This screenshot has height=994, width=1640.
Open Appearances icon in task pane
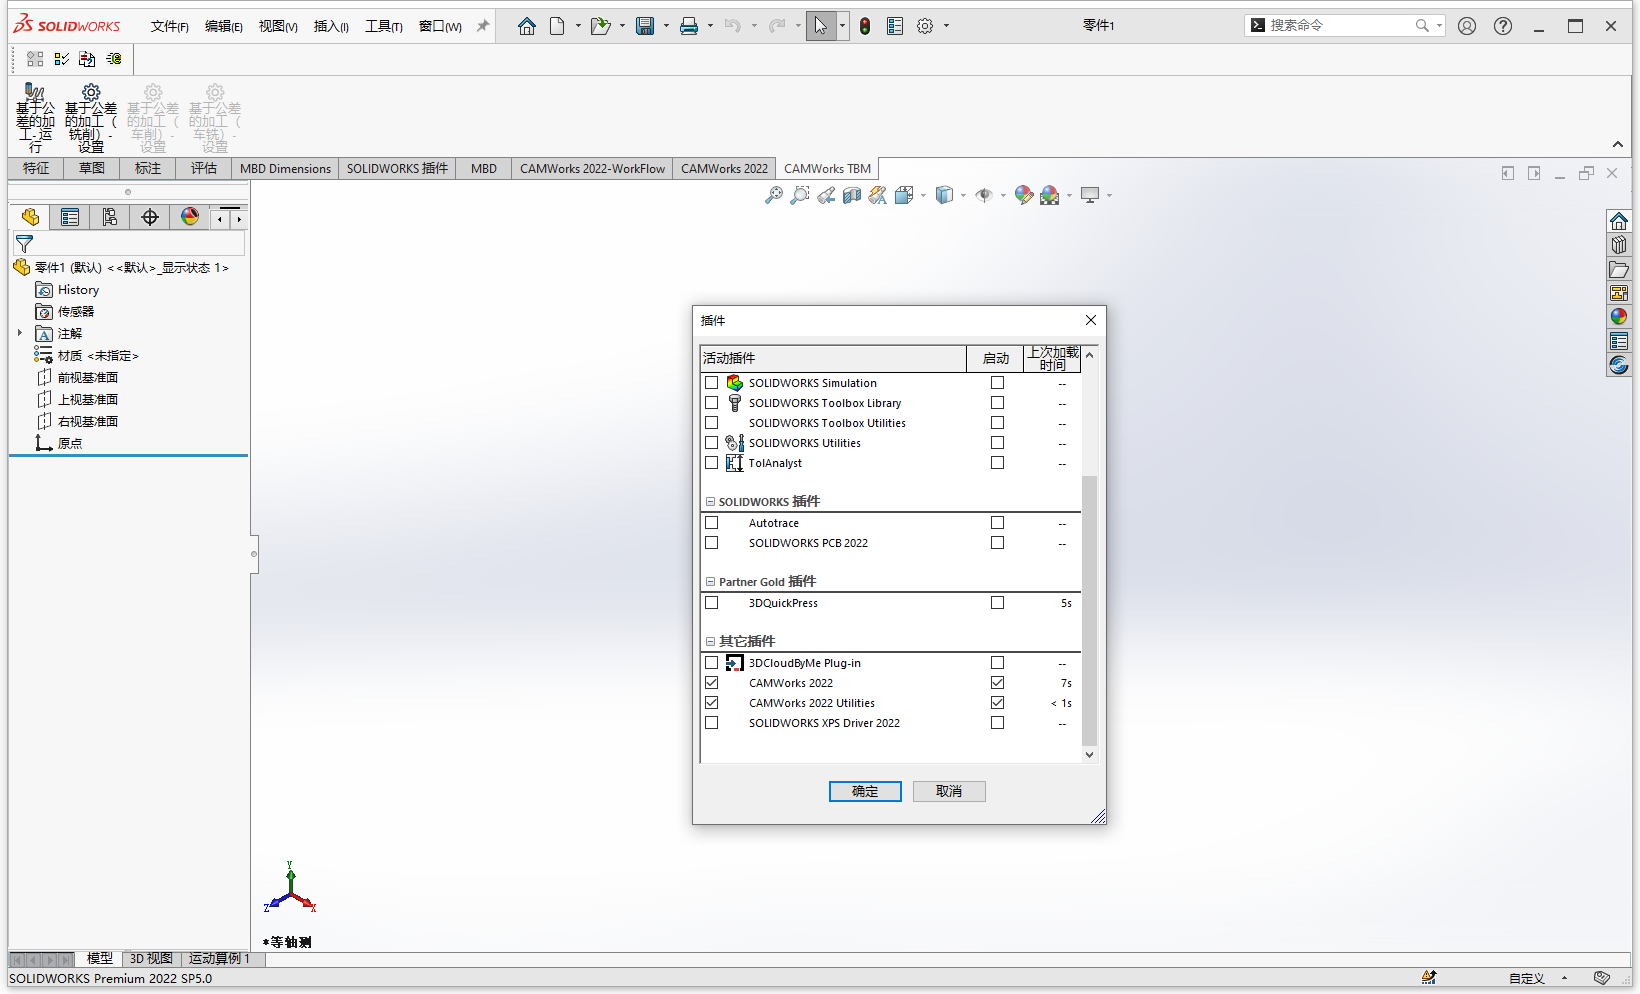[1619, 317]
